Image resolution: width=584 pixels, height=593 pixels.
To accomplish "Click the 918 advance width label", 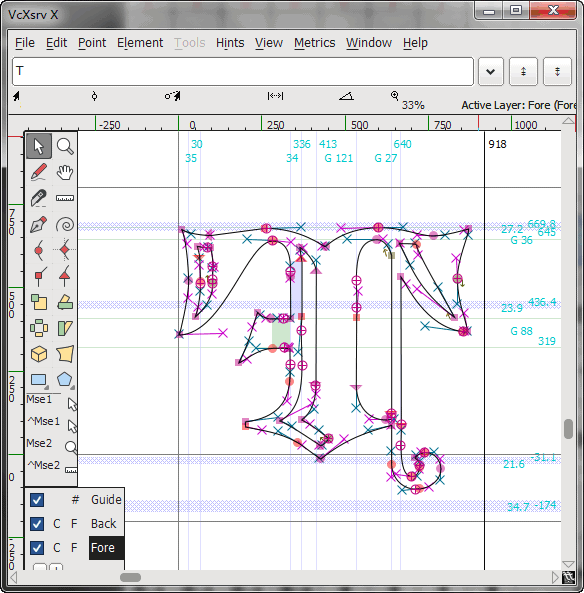I will point(497,144).
